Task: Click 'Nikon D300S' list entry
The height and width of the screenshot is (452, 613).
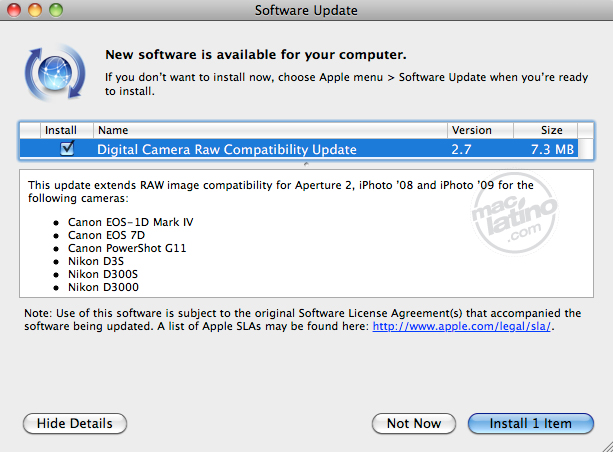Action: [103, 274]
